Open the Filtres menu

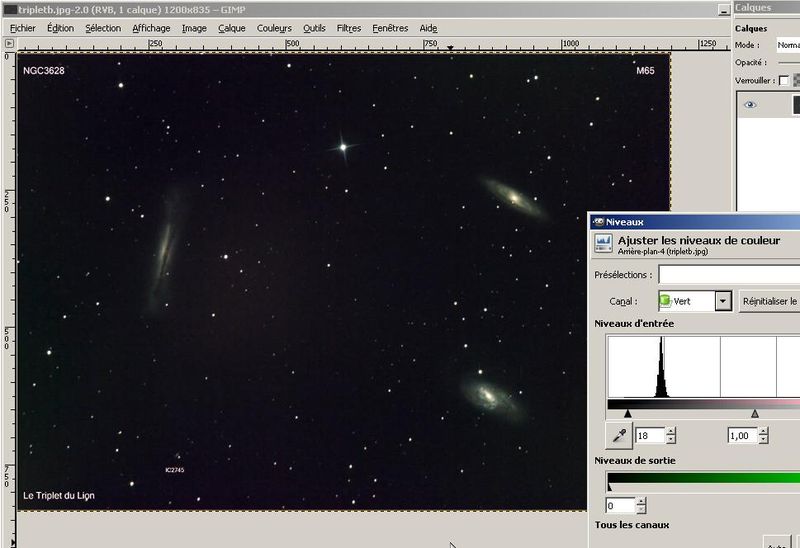(x=349, y=28)
